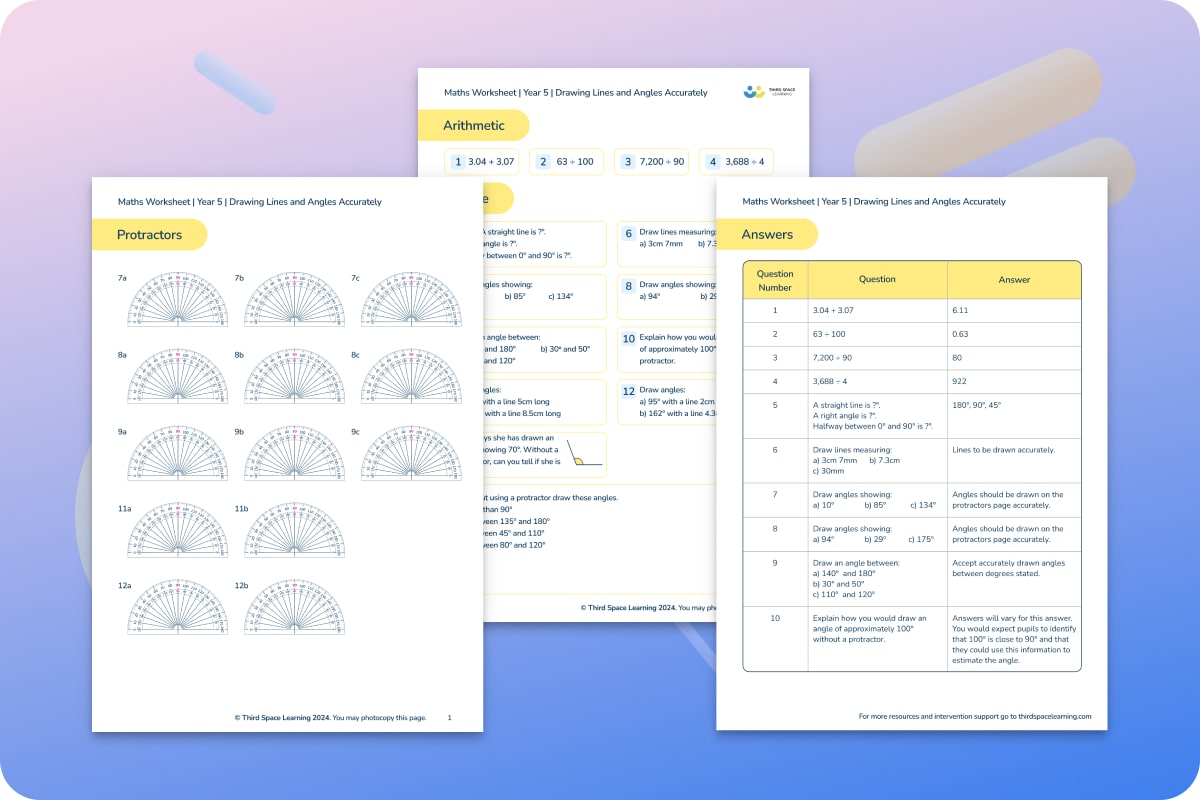
Task: Click the thirdspacelearning.com footer text
Action: [975, 716]
